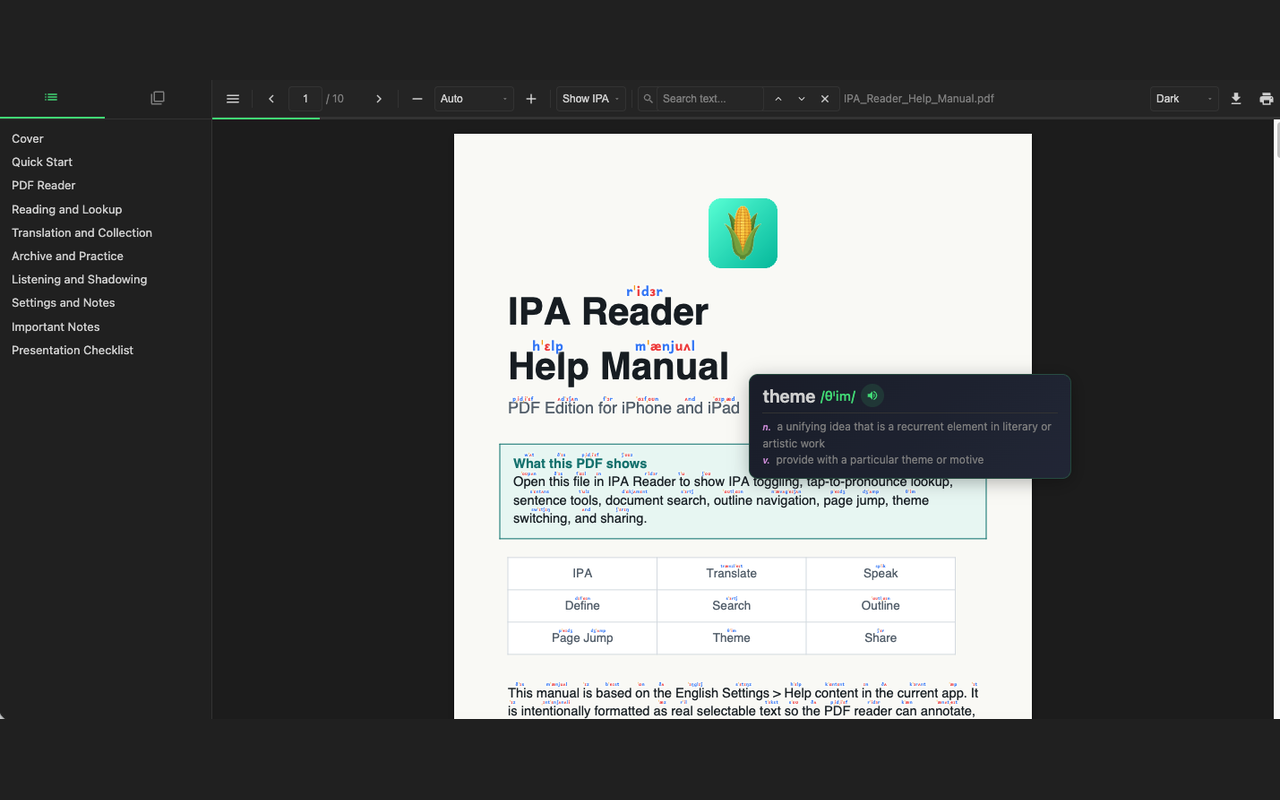
Task: Switch to the page thumbnails tab
Action: click(157, 98)
